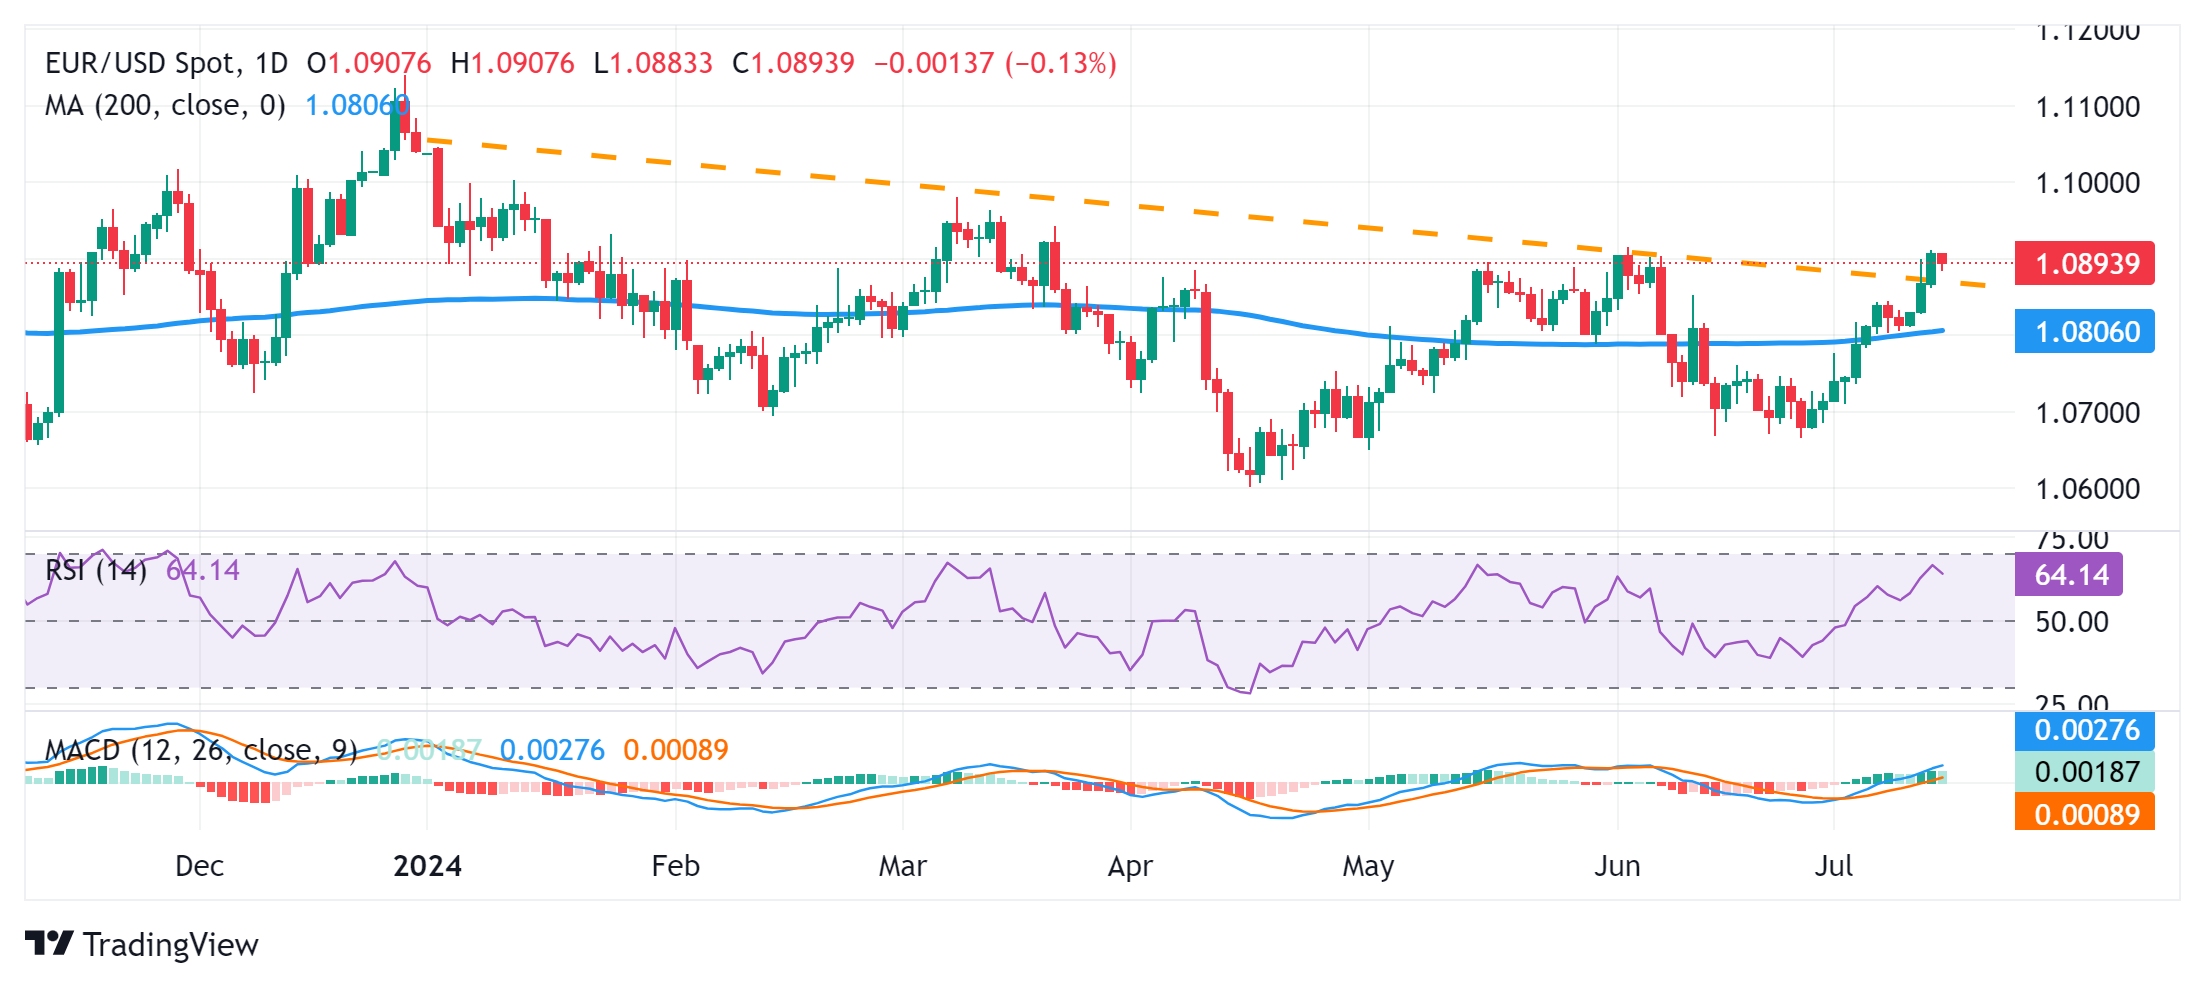Click the blue 1.08060 moving average tag
The image size is (2205, 988).
point(2084,332)
